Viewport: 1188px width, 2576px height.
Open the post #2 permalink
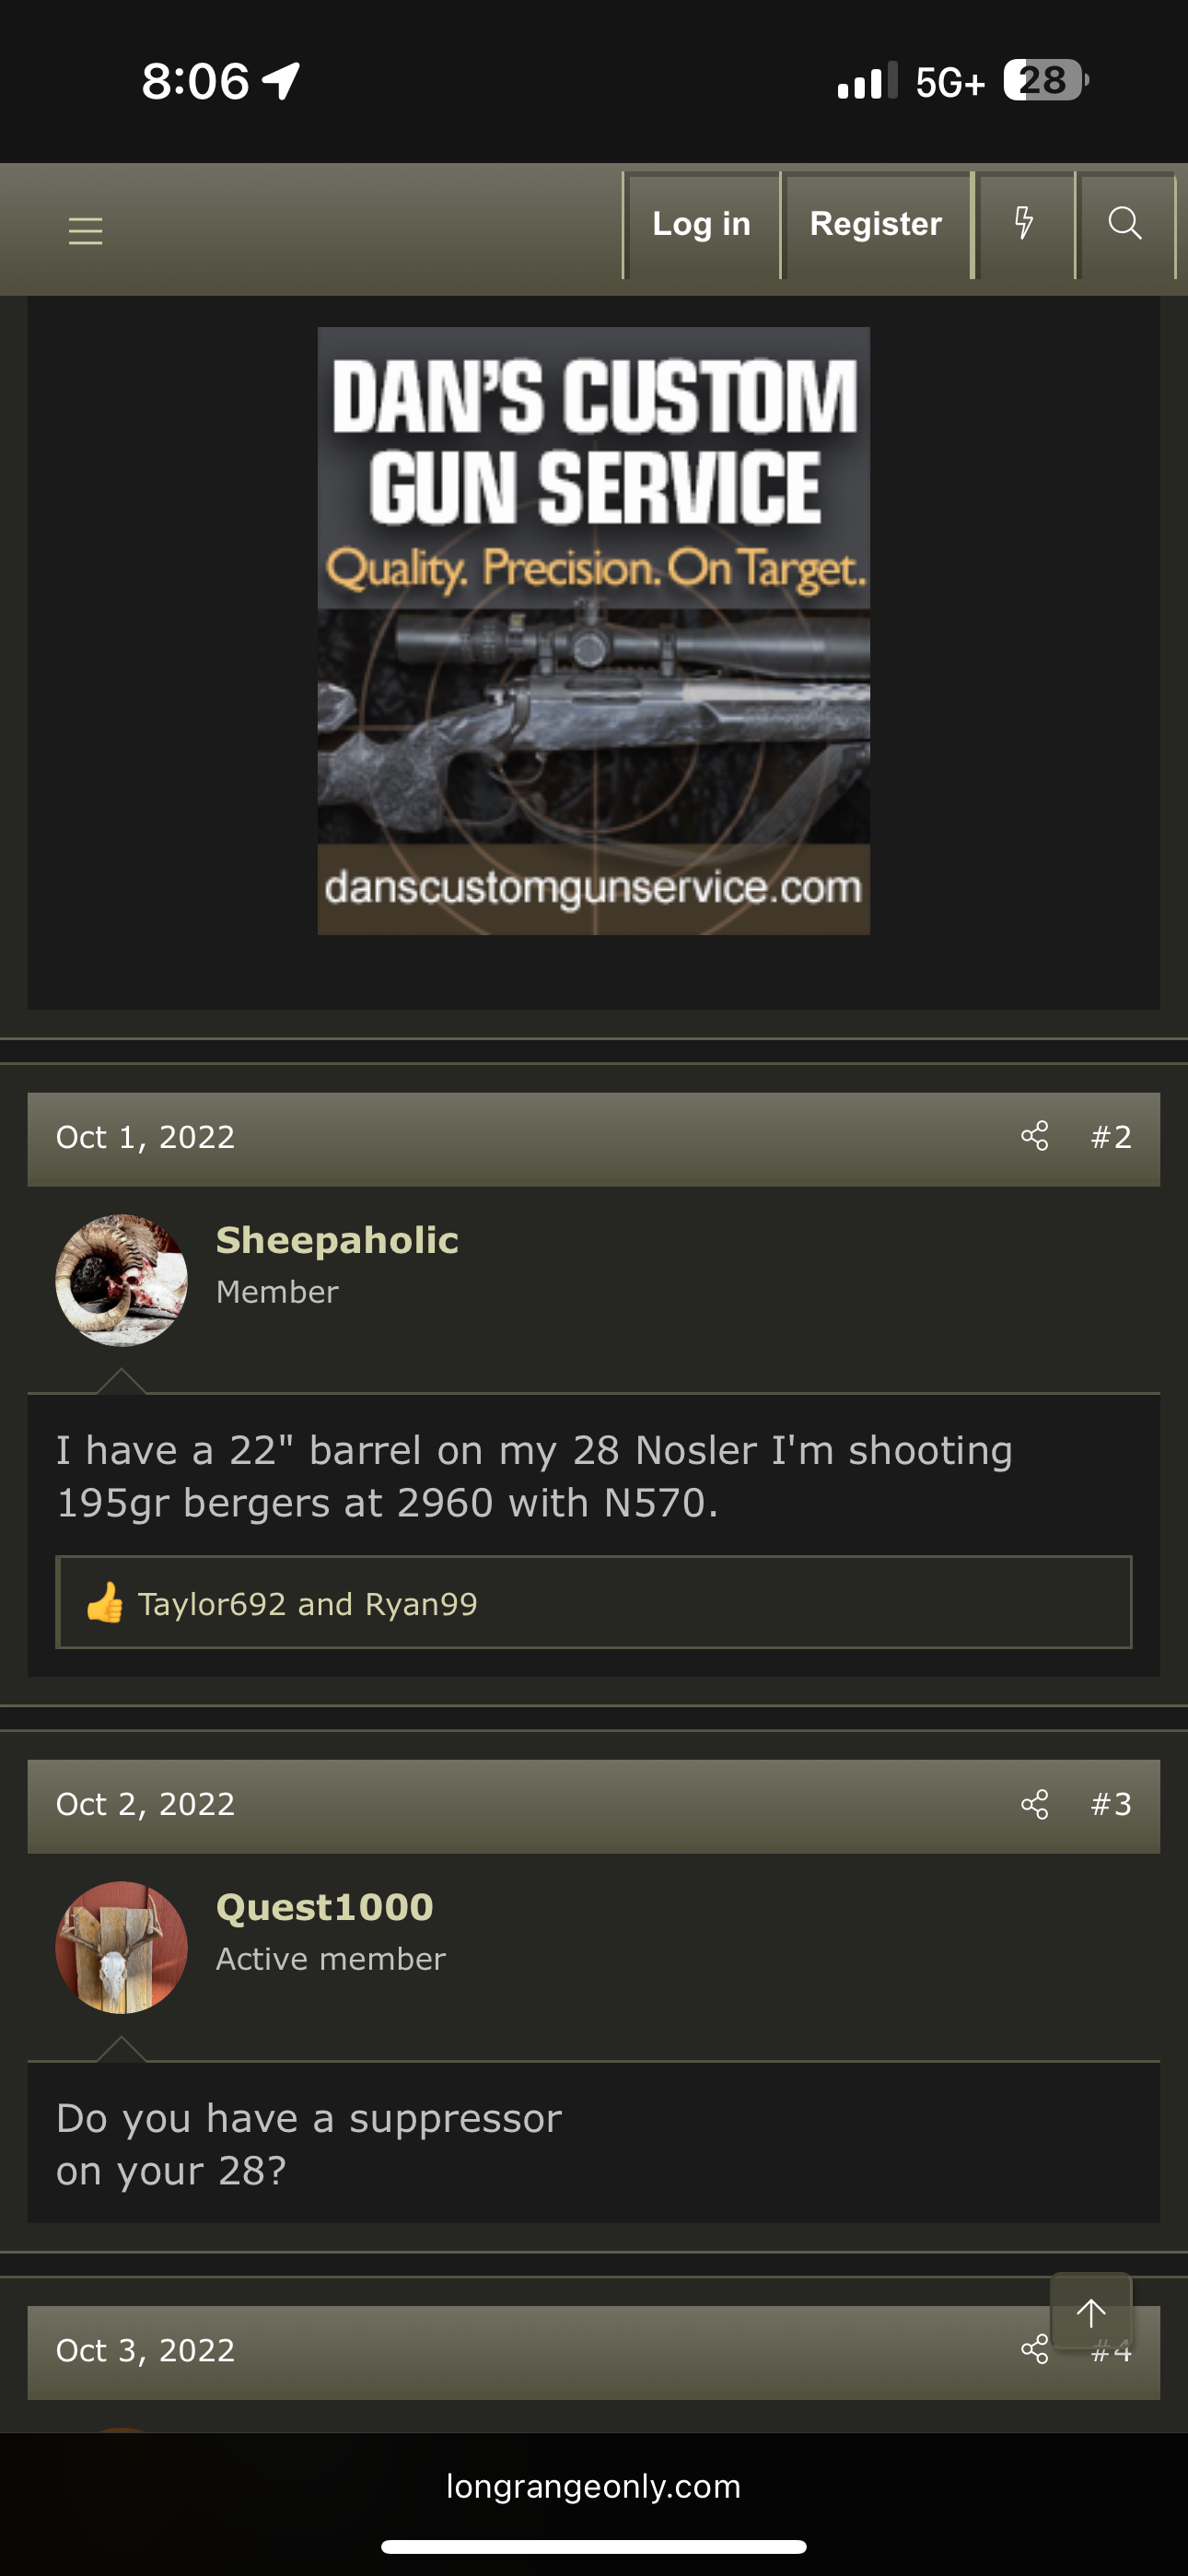pos(1111,1137)
